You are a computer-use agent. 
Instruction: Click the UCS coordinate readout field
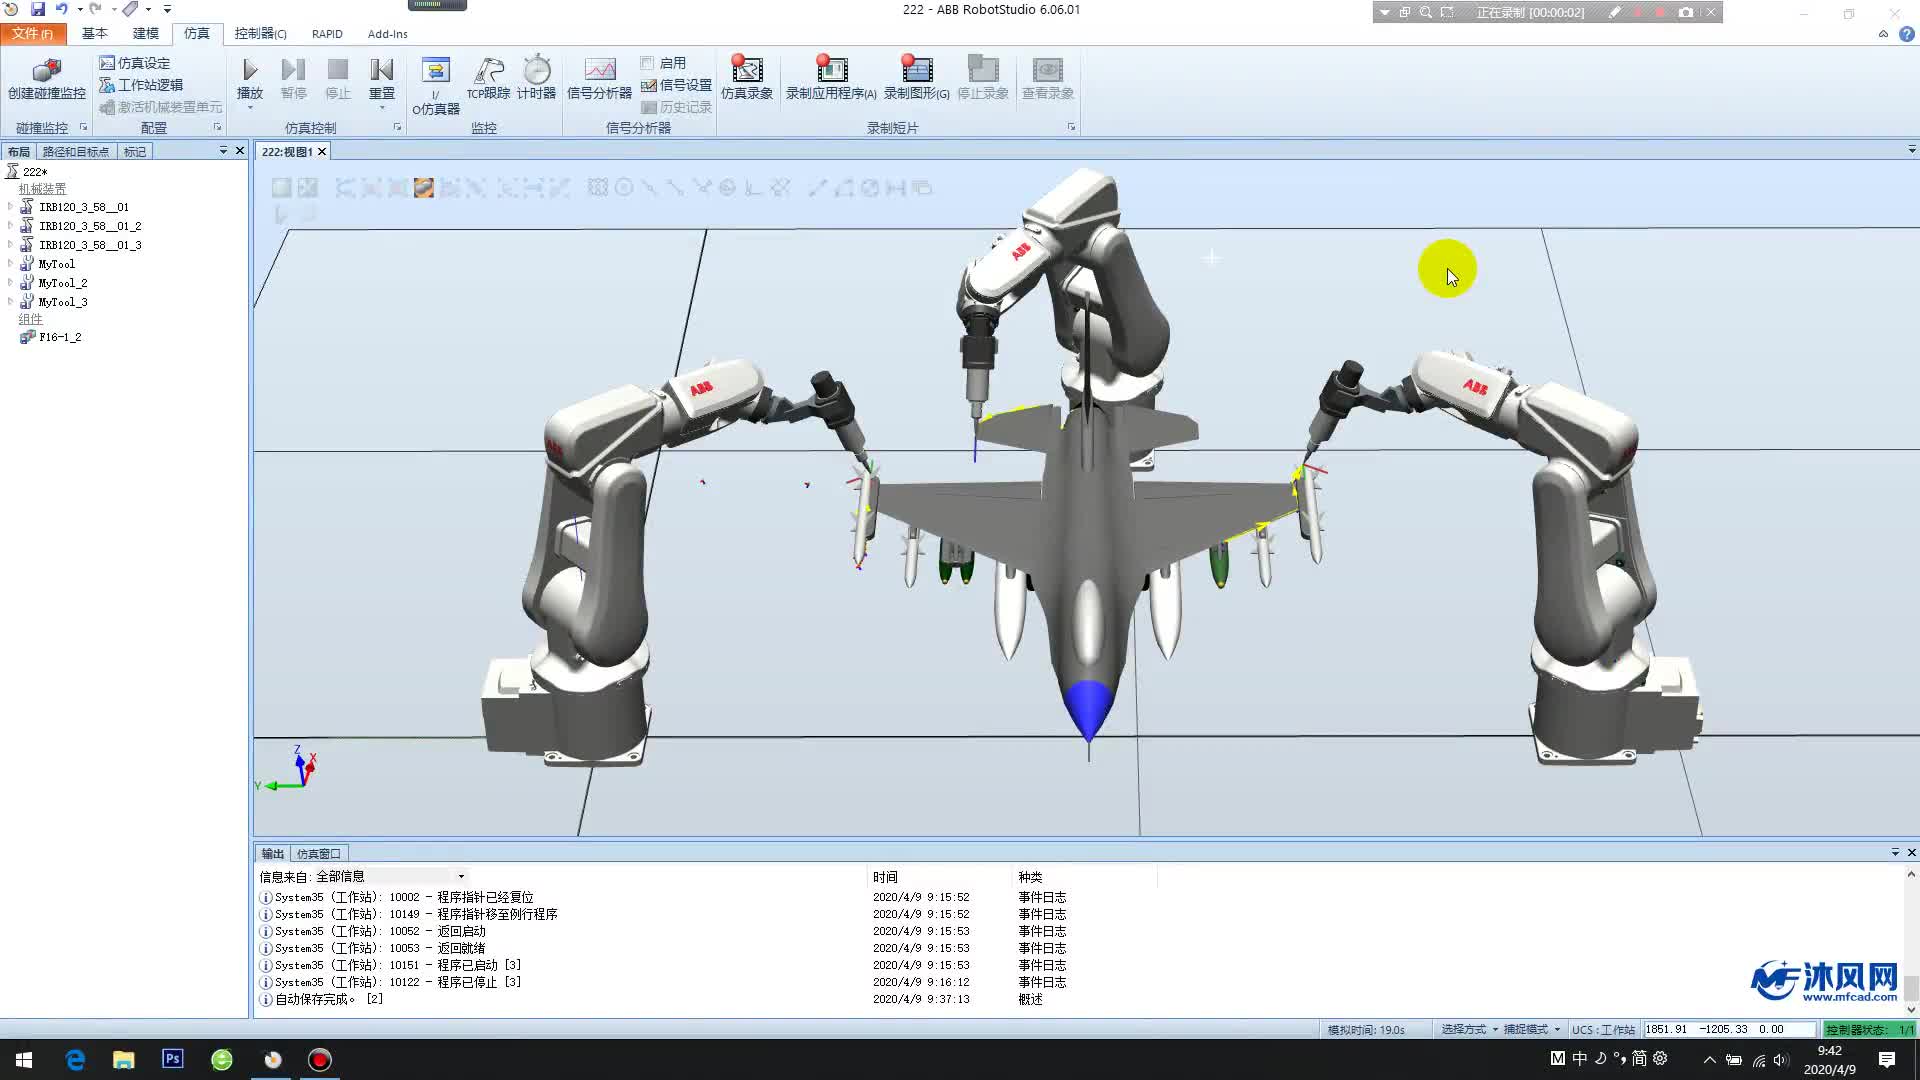coord(1729,1029)
